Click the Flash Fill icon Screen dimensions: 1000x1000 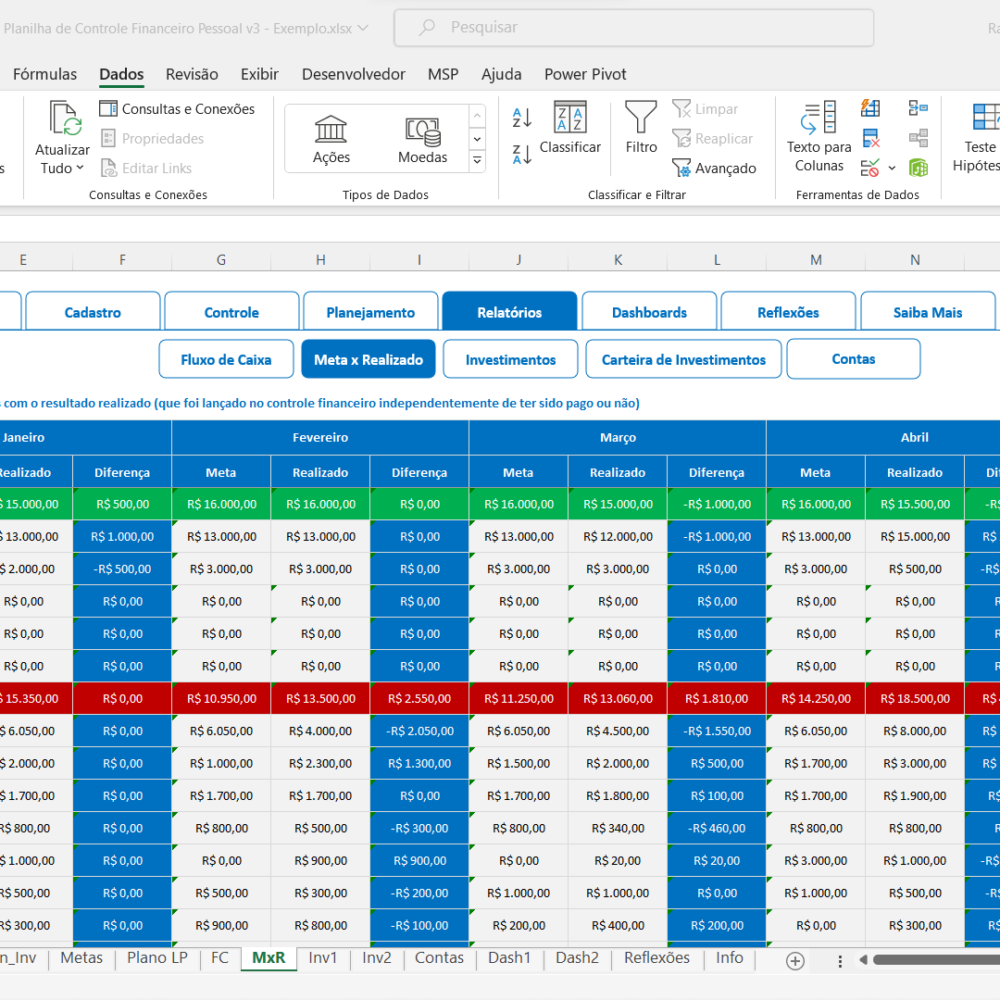871,108
